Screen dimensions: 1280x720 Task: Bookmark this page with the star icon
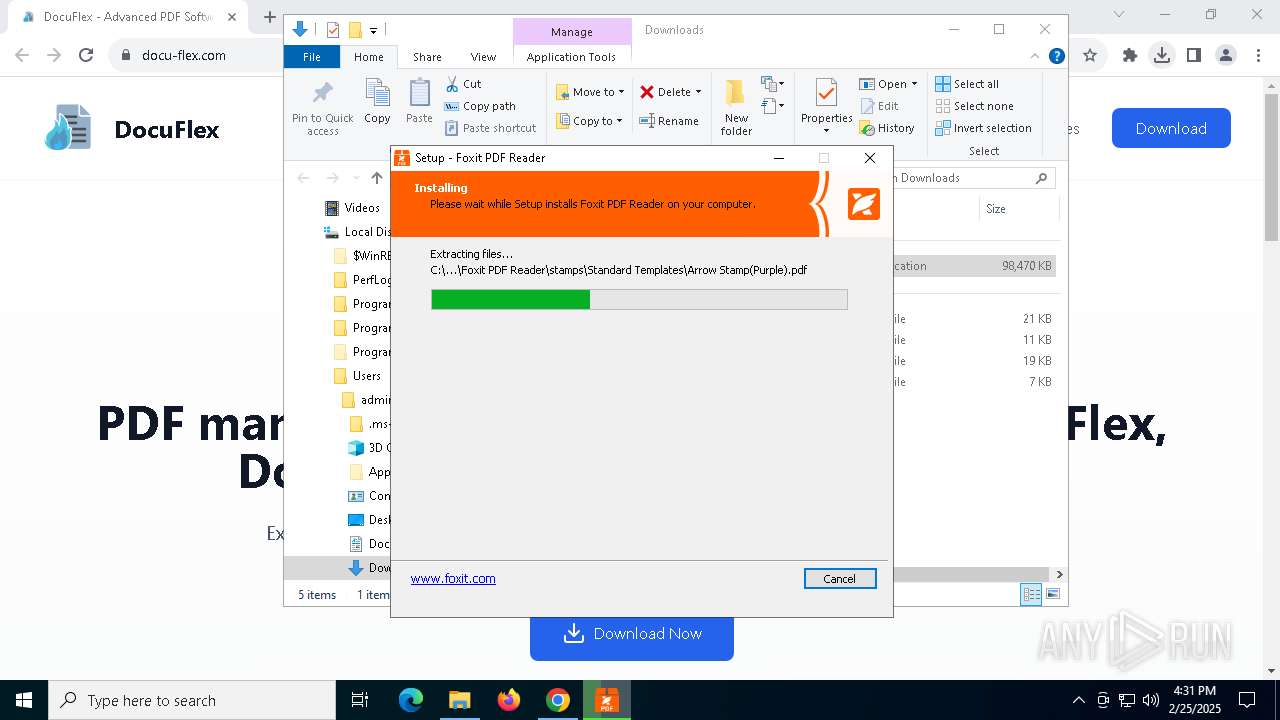(1090, 55)
